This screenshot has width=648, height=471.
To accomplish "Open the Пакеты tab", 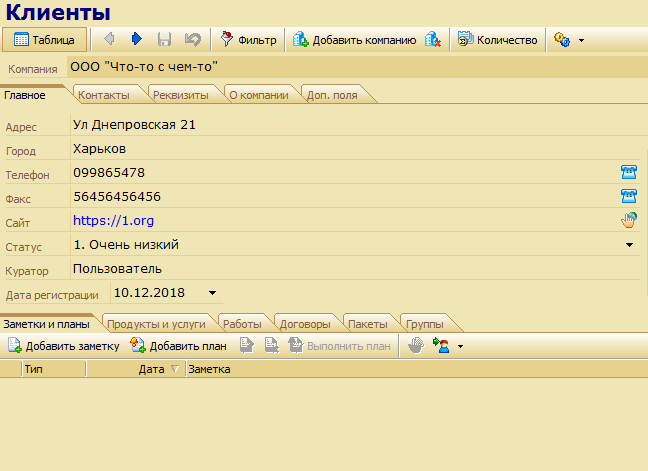I will point(368,324).
